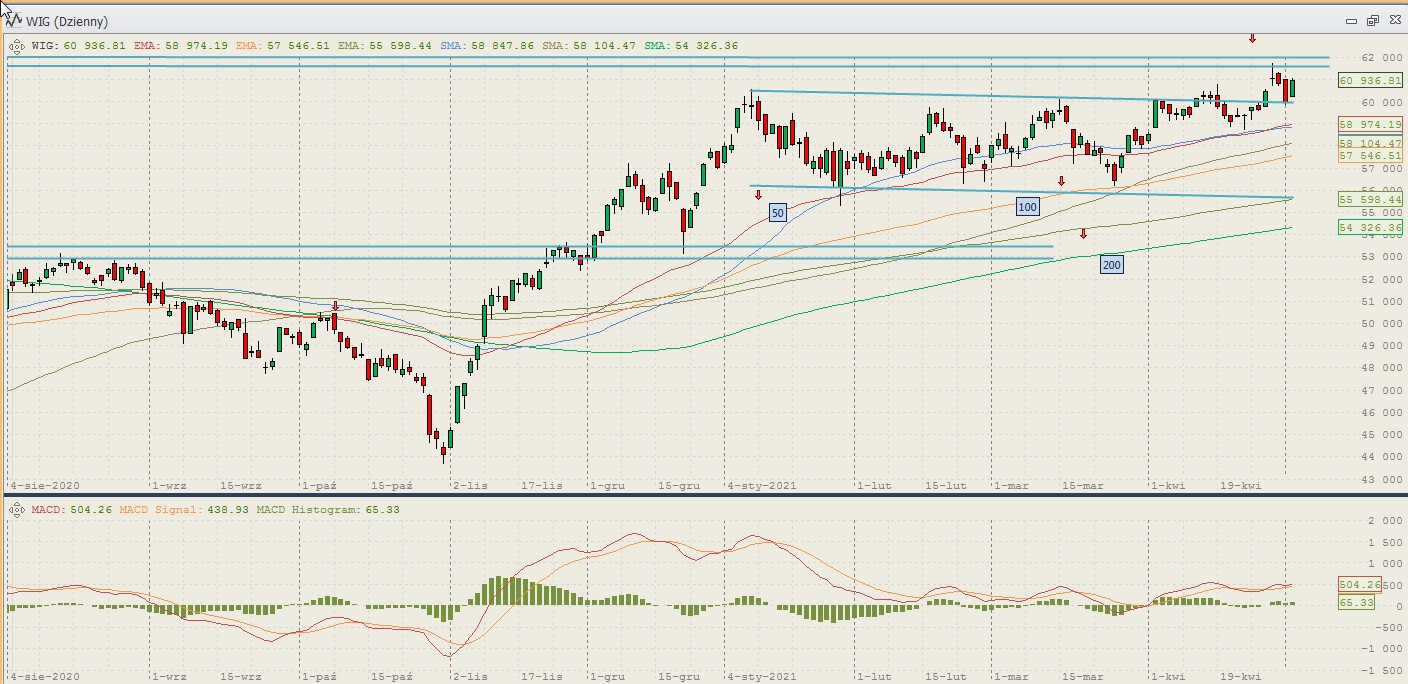Restore the WIG chart window size
1408x684 pixels.
tap(1373, 21)
